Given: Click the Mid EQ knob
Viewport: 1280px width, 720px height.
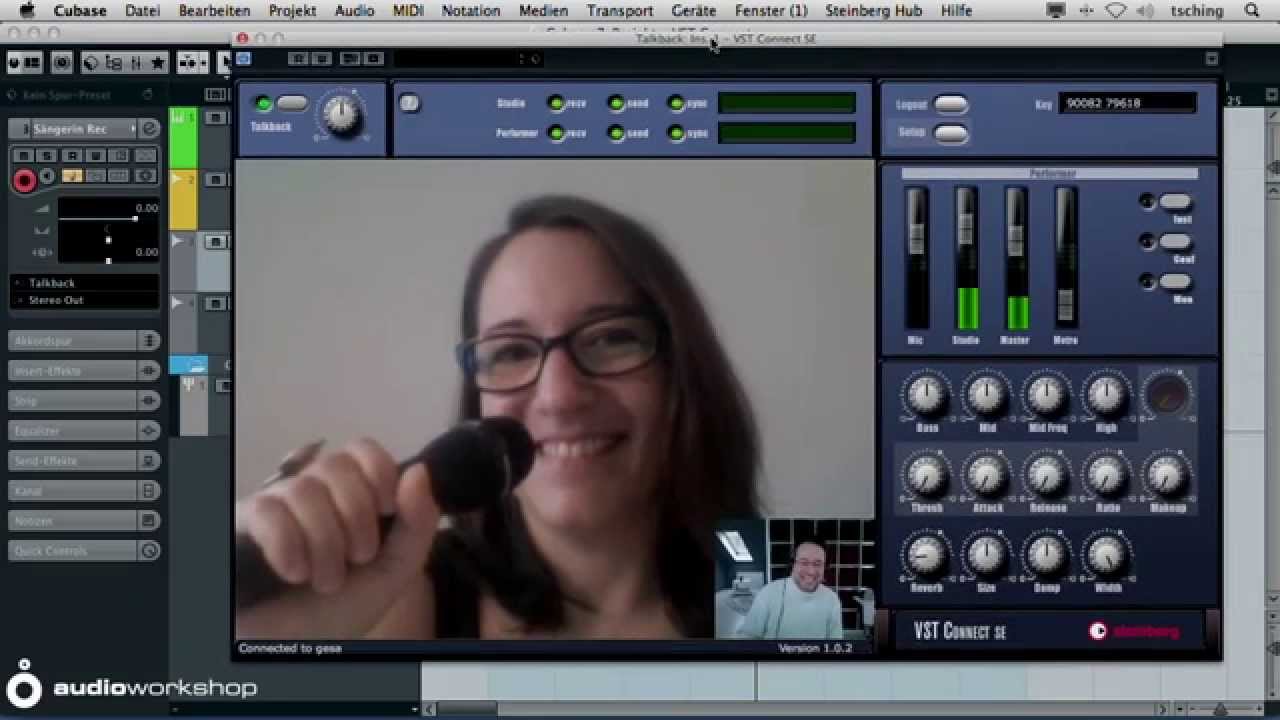Looking at the screenshot, I should (x=987, y=395).
